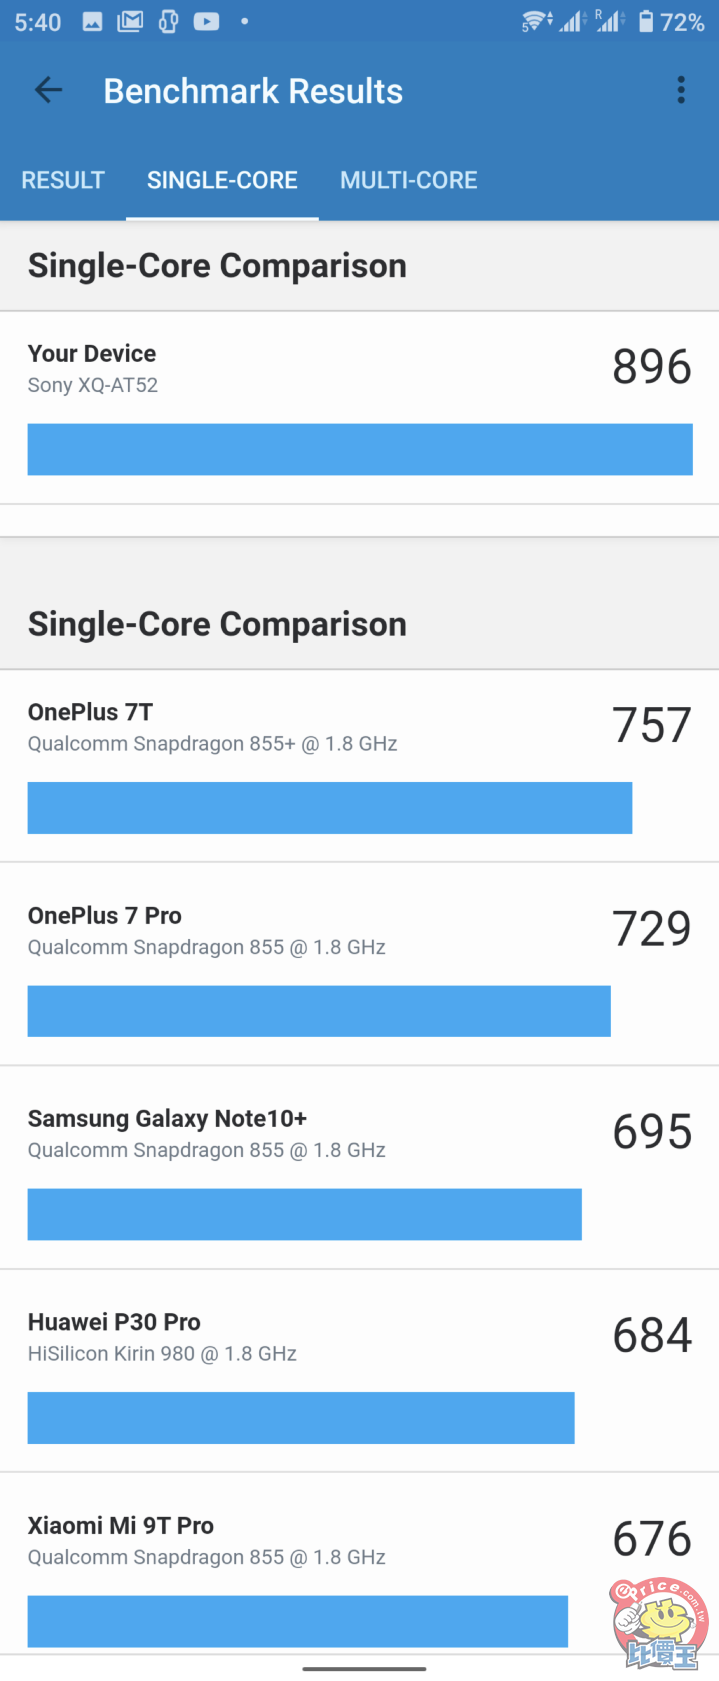719x1681 pixels.
Task: Tap the Gmail notification icon
Action: point(130,22)
